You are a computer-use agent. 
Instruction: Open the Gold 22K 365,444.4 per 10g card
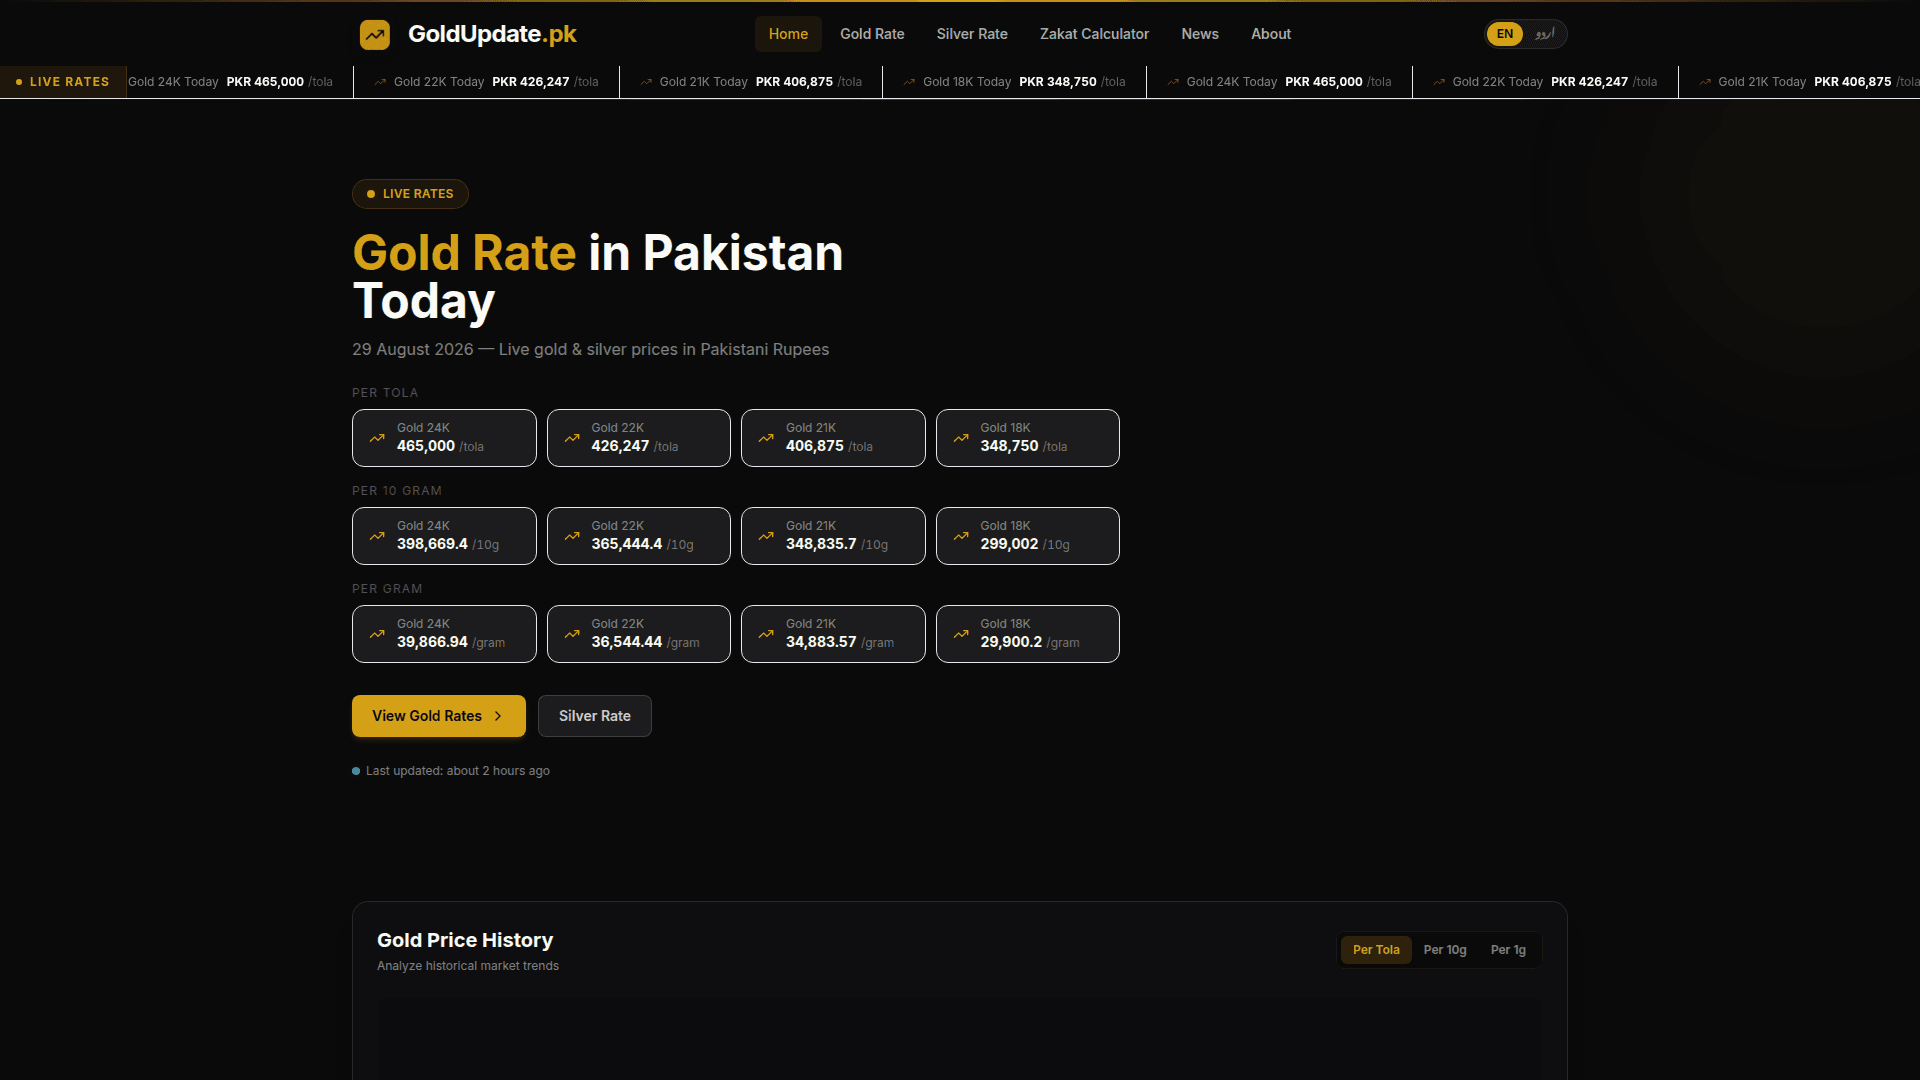639,536
